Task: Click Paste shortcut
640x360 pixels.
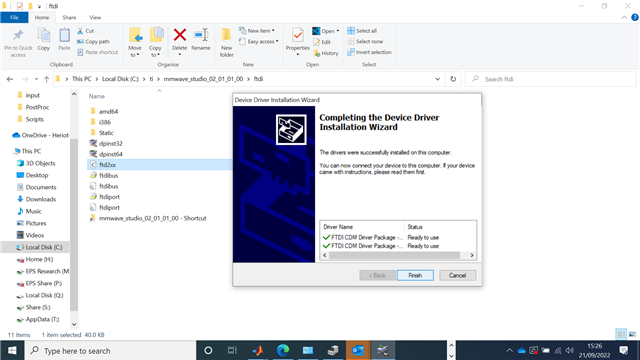Action: coord(98,52)
